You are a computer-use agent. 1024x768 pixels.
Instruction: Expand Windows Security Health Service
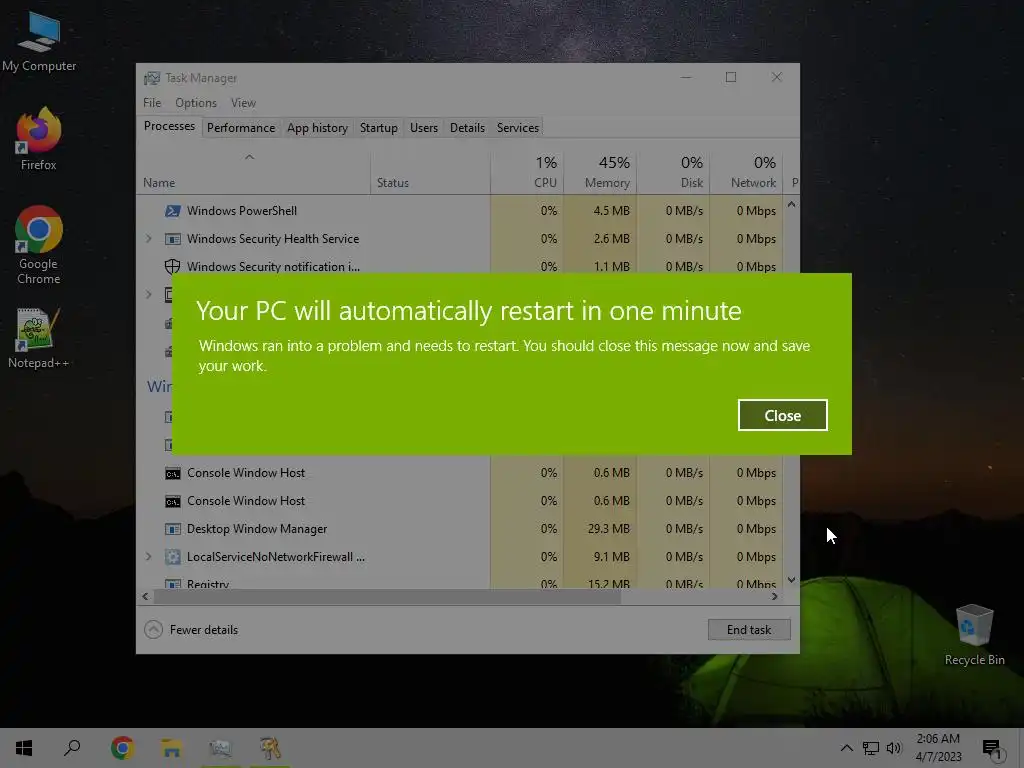(x=148, y=238)
